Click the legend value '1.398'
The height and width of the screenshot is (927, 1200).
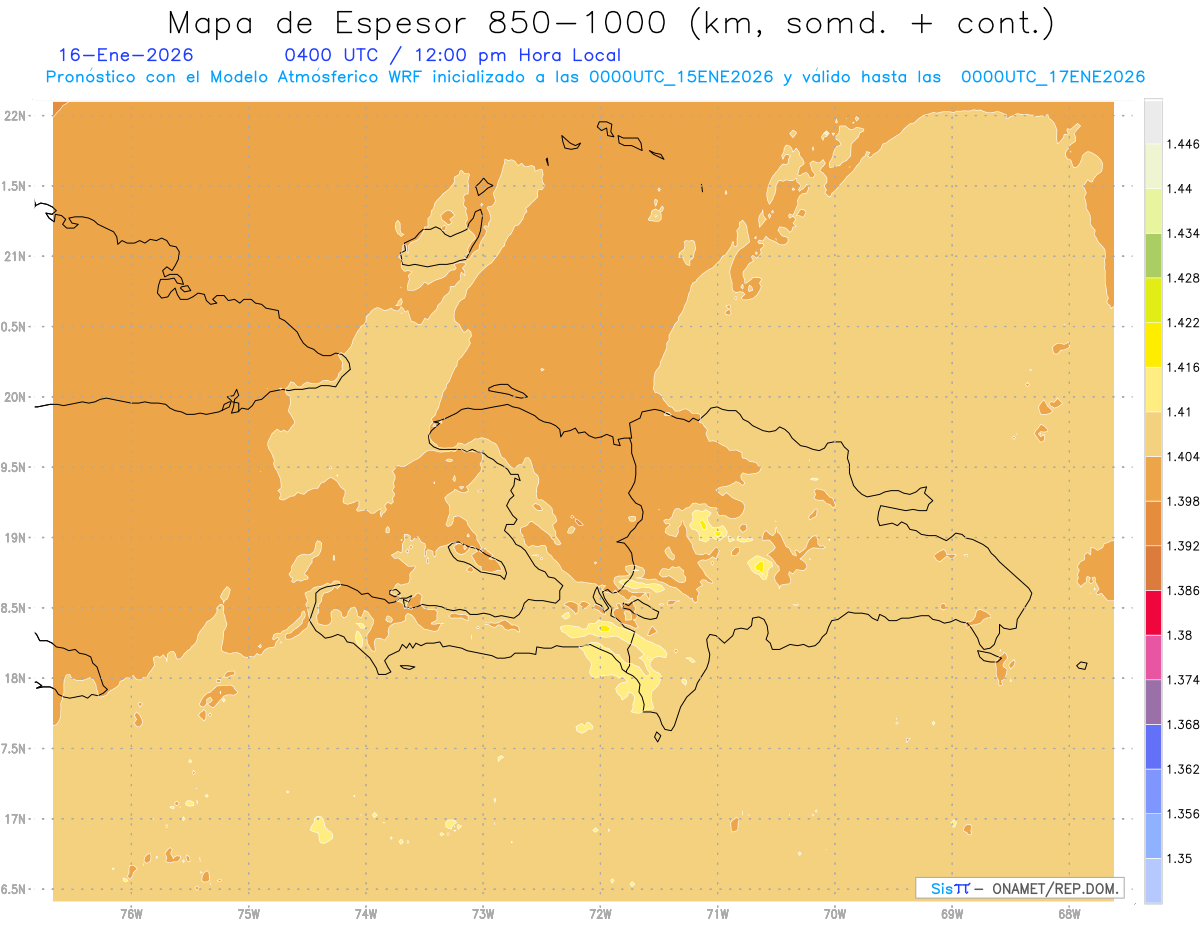[x=1183, y=501]
